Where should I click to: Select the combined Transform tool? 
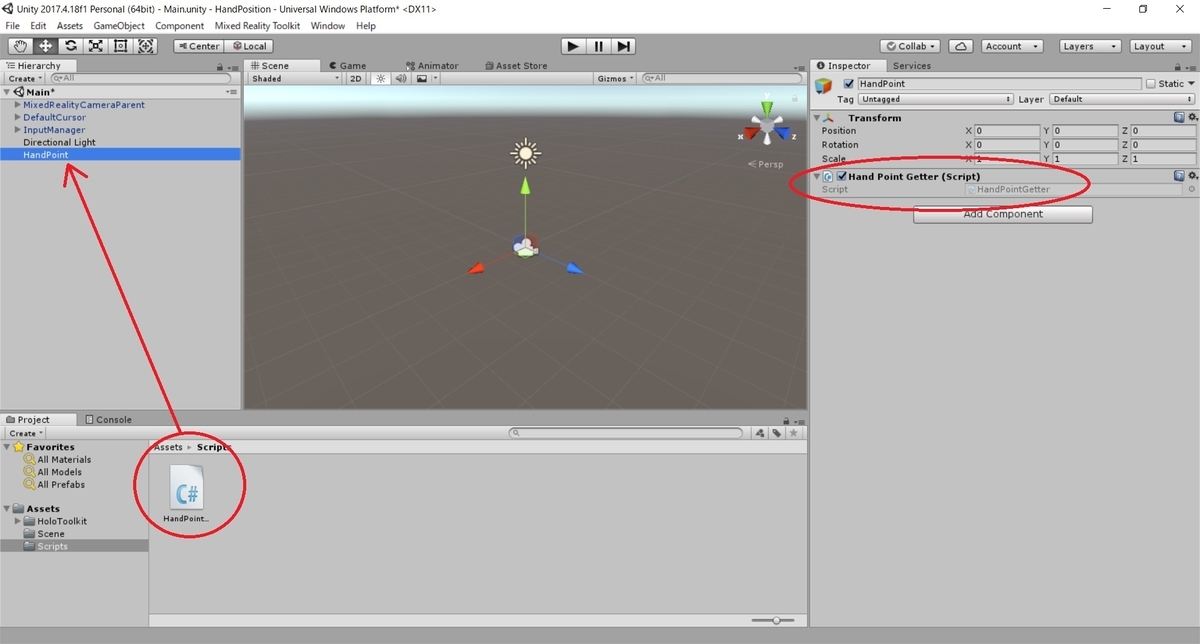pyautogui.click(x=146, y=46)
